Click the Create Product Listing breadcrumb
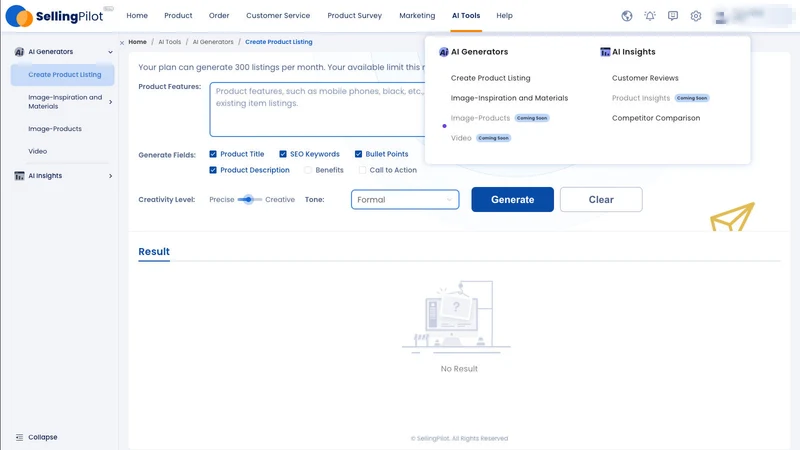 click(279, 42)
